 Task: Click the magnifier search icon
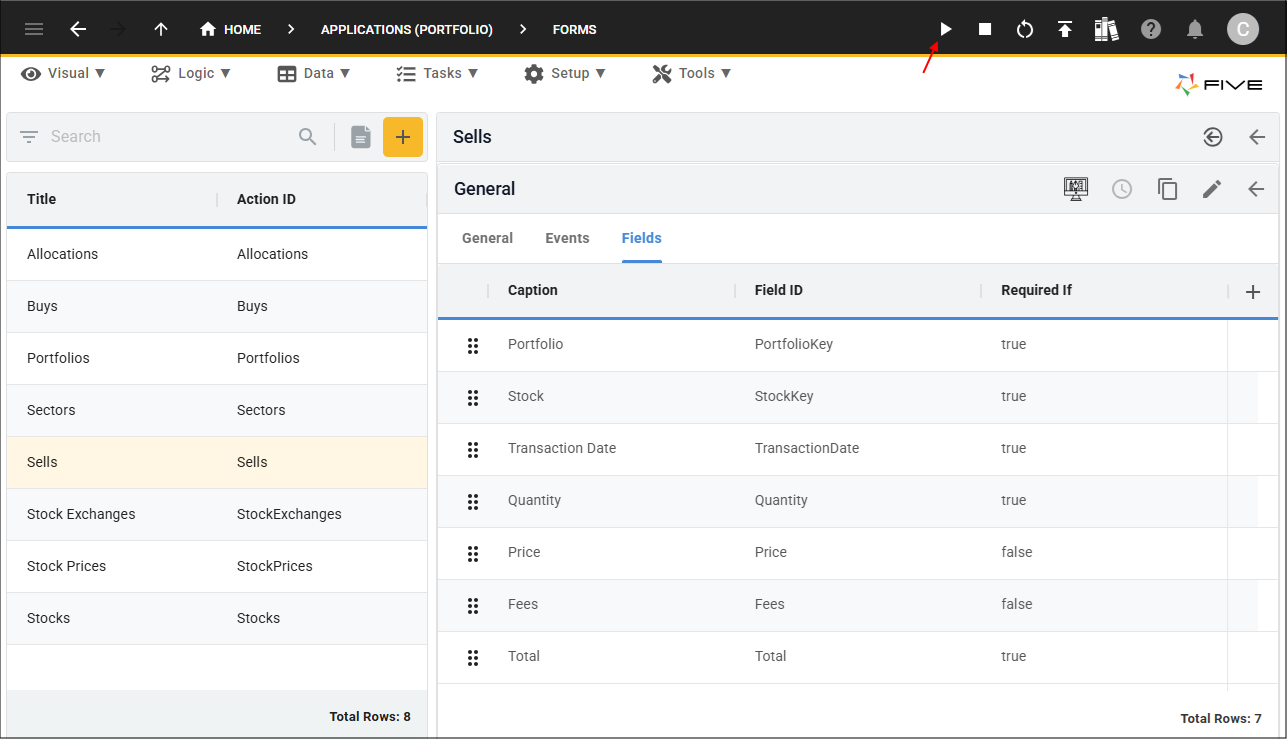point(308,137)
